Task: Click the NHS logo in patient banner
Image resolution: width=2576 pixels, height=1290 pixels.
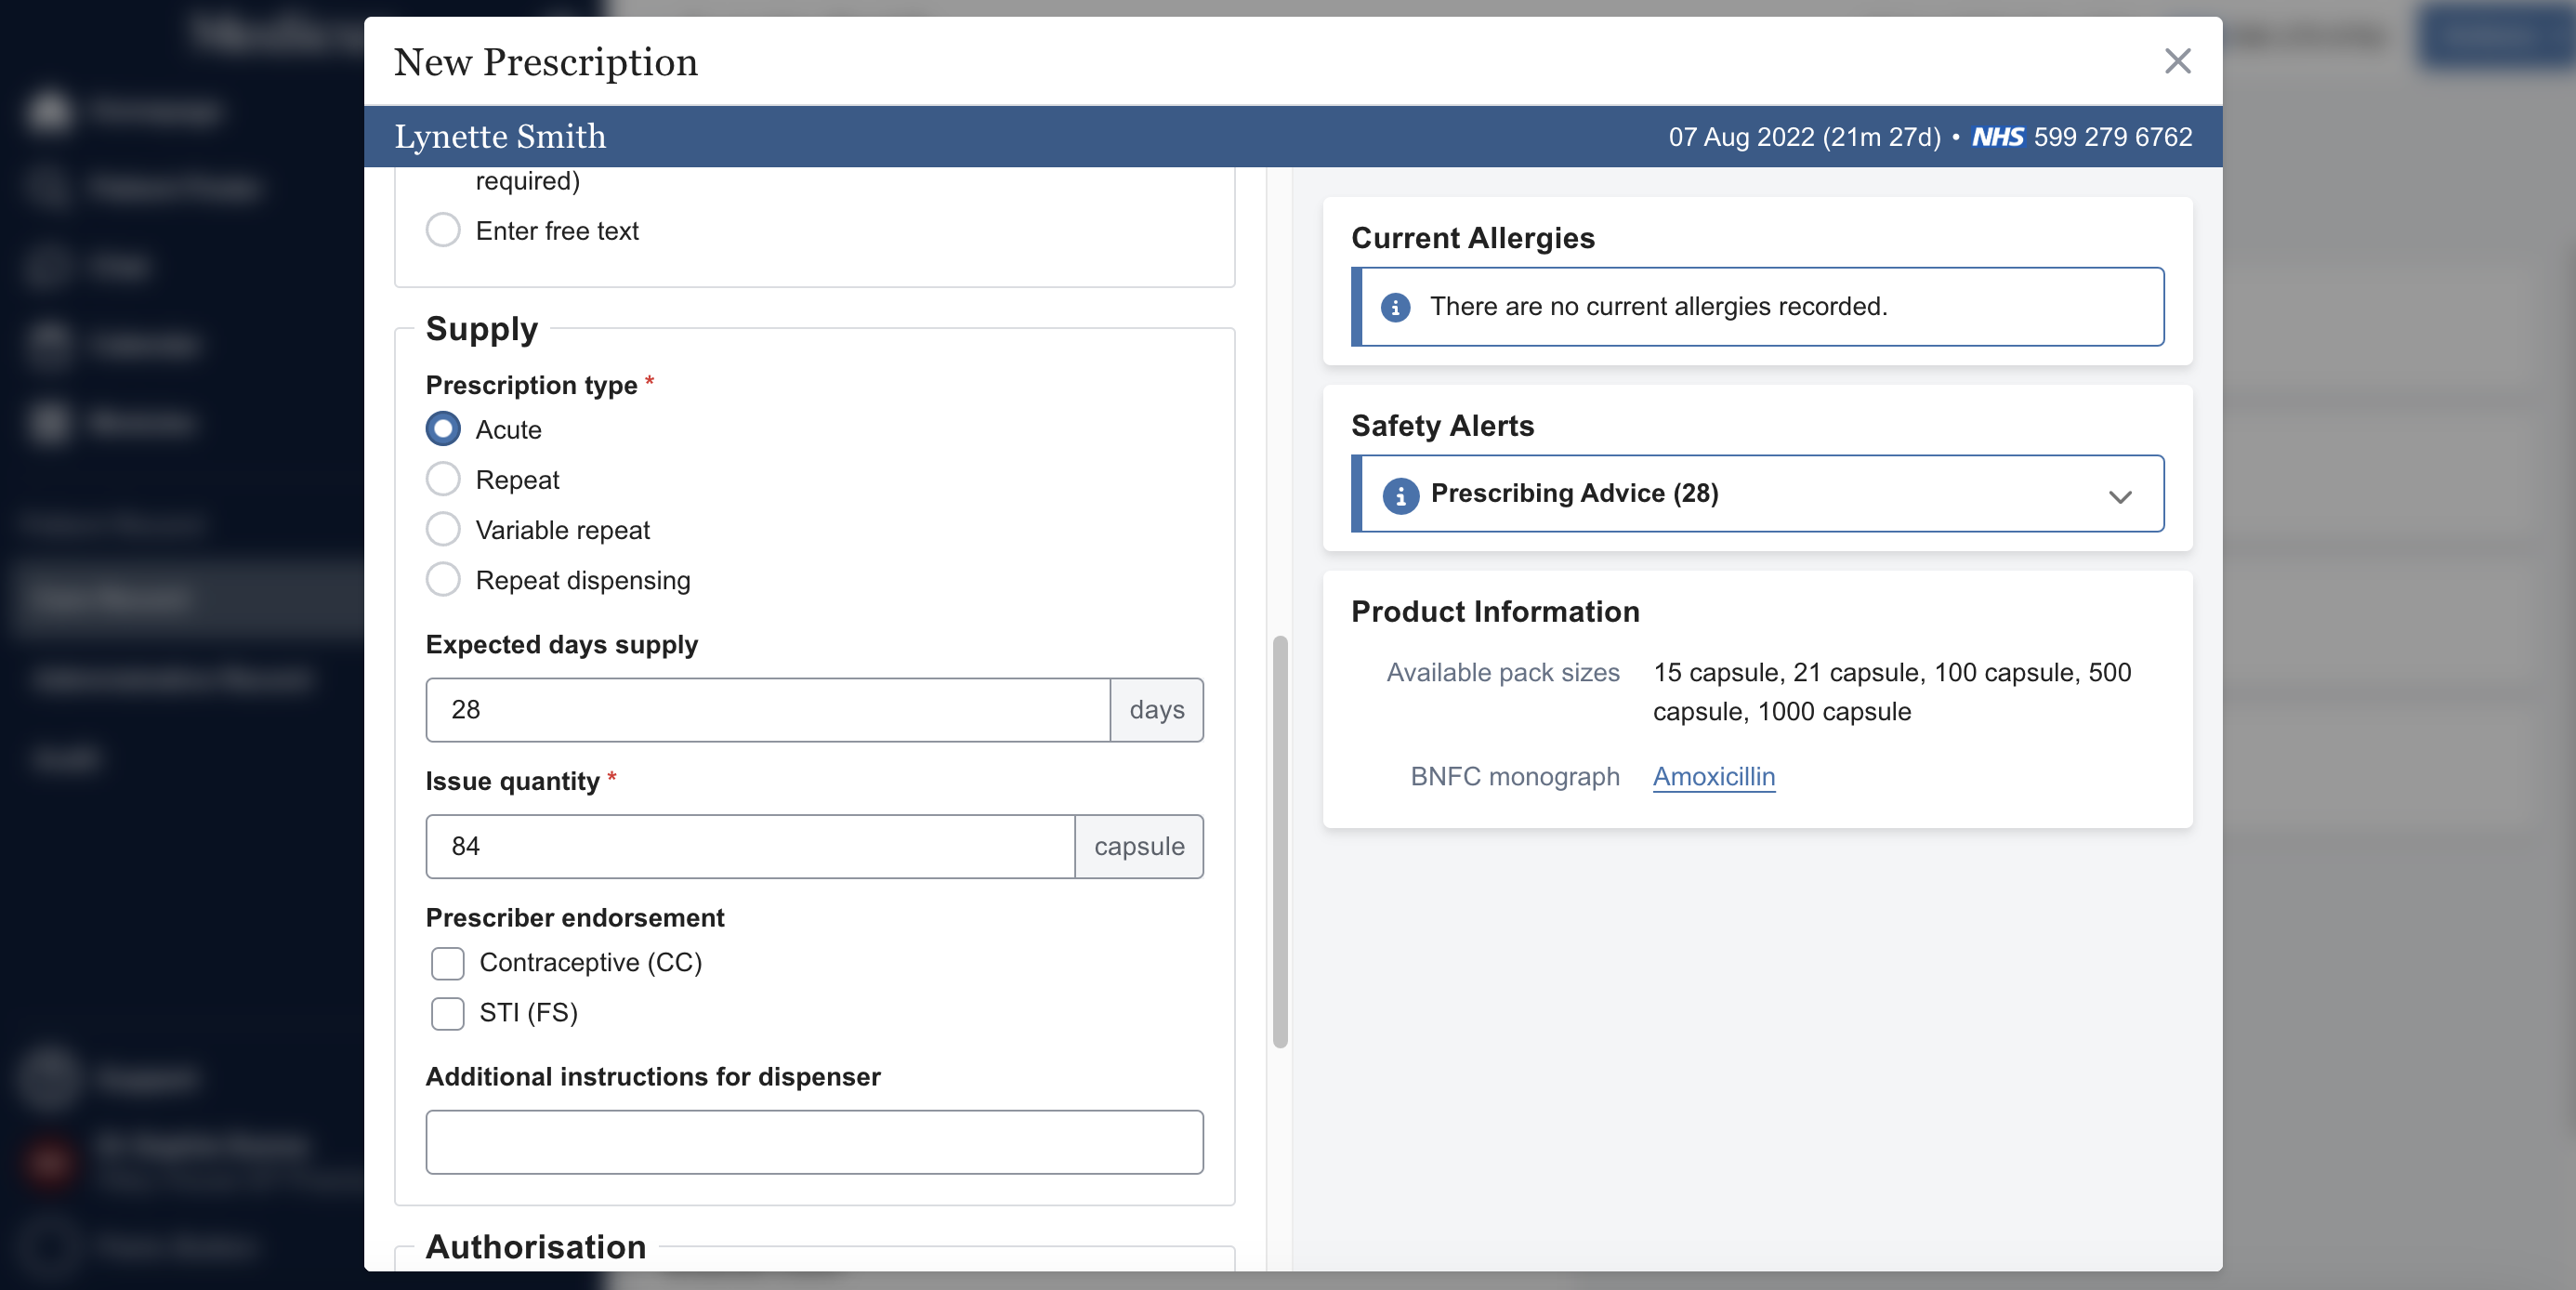Action: tap(1997, 137)
